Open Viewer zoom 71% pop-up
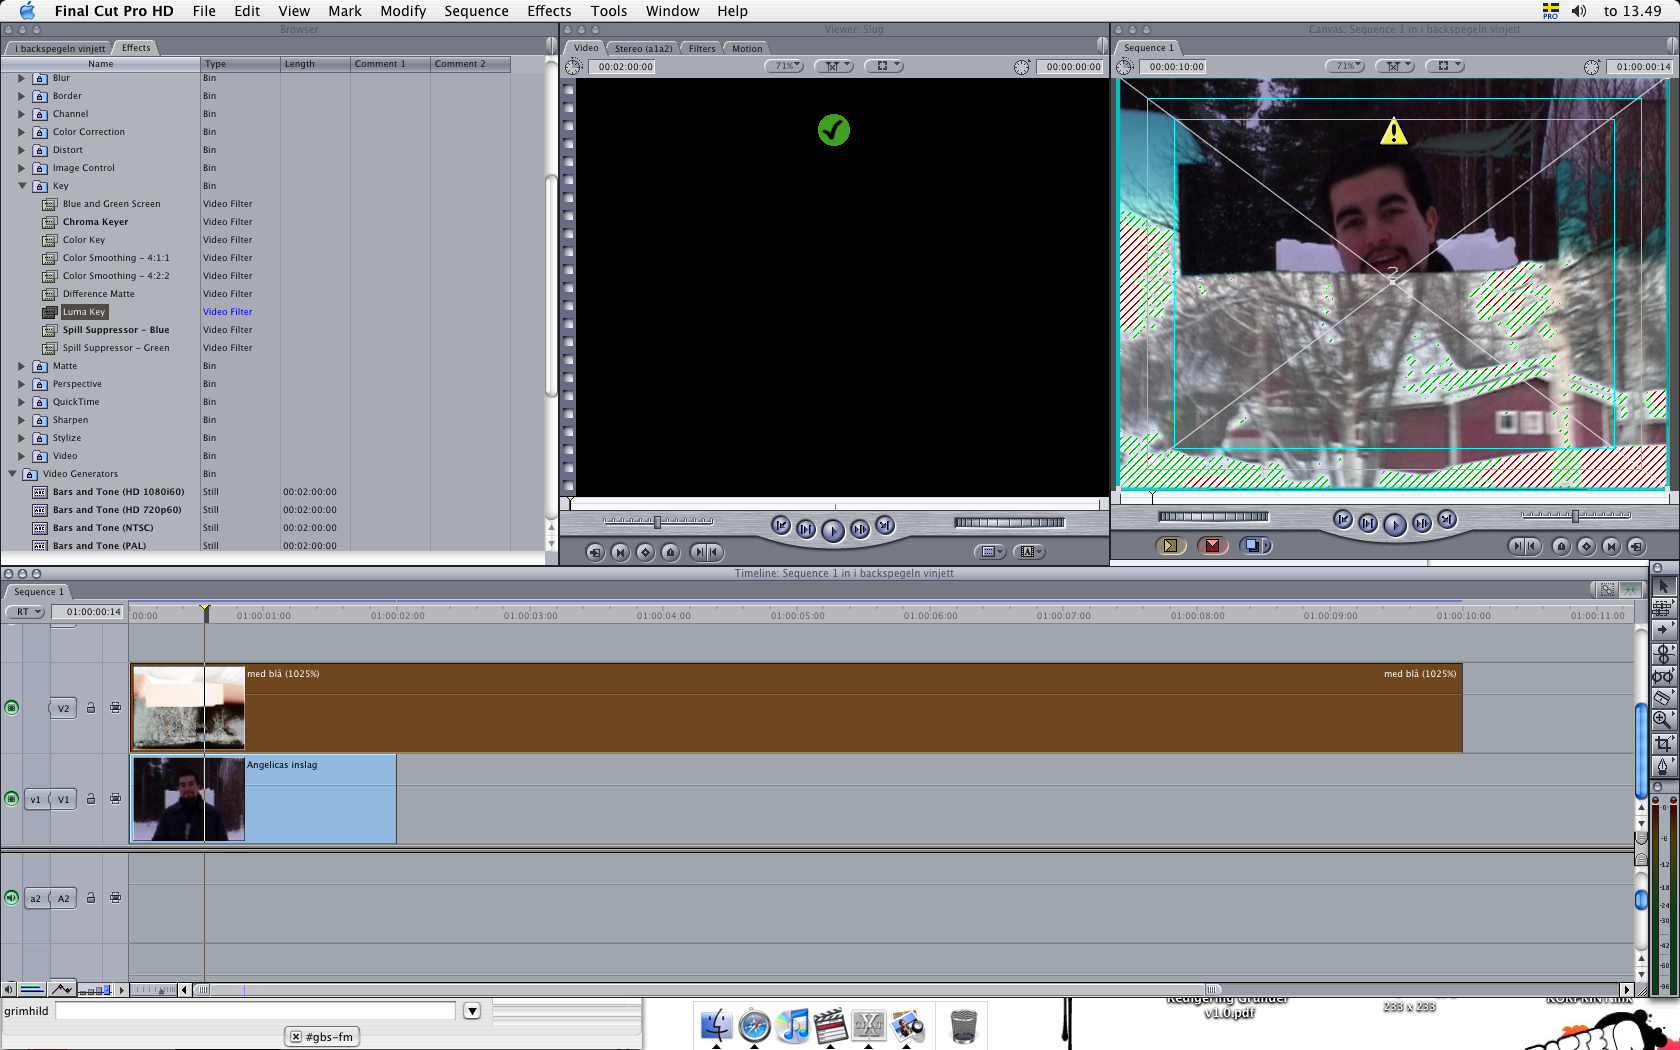 pyautogui.click(x=785, y=66)
